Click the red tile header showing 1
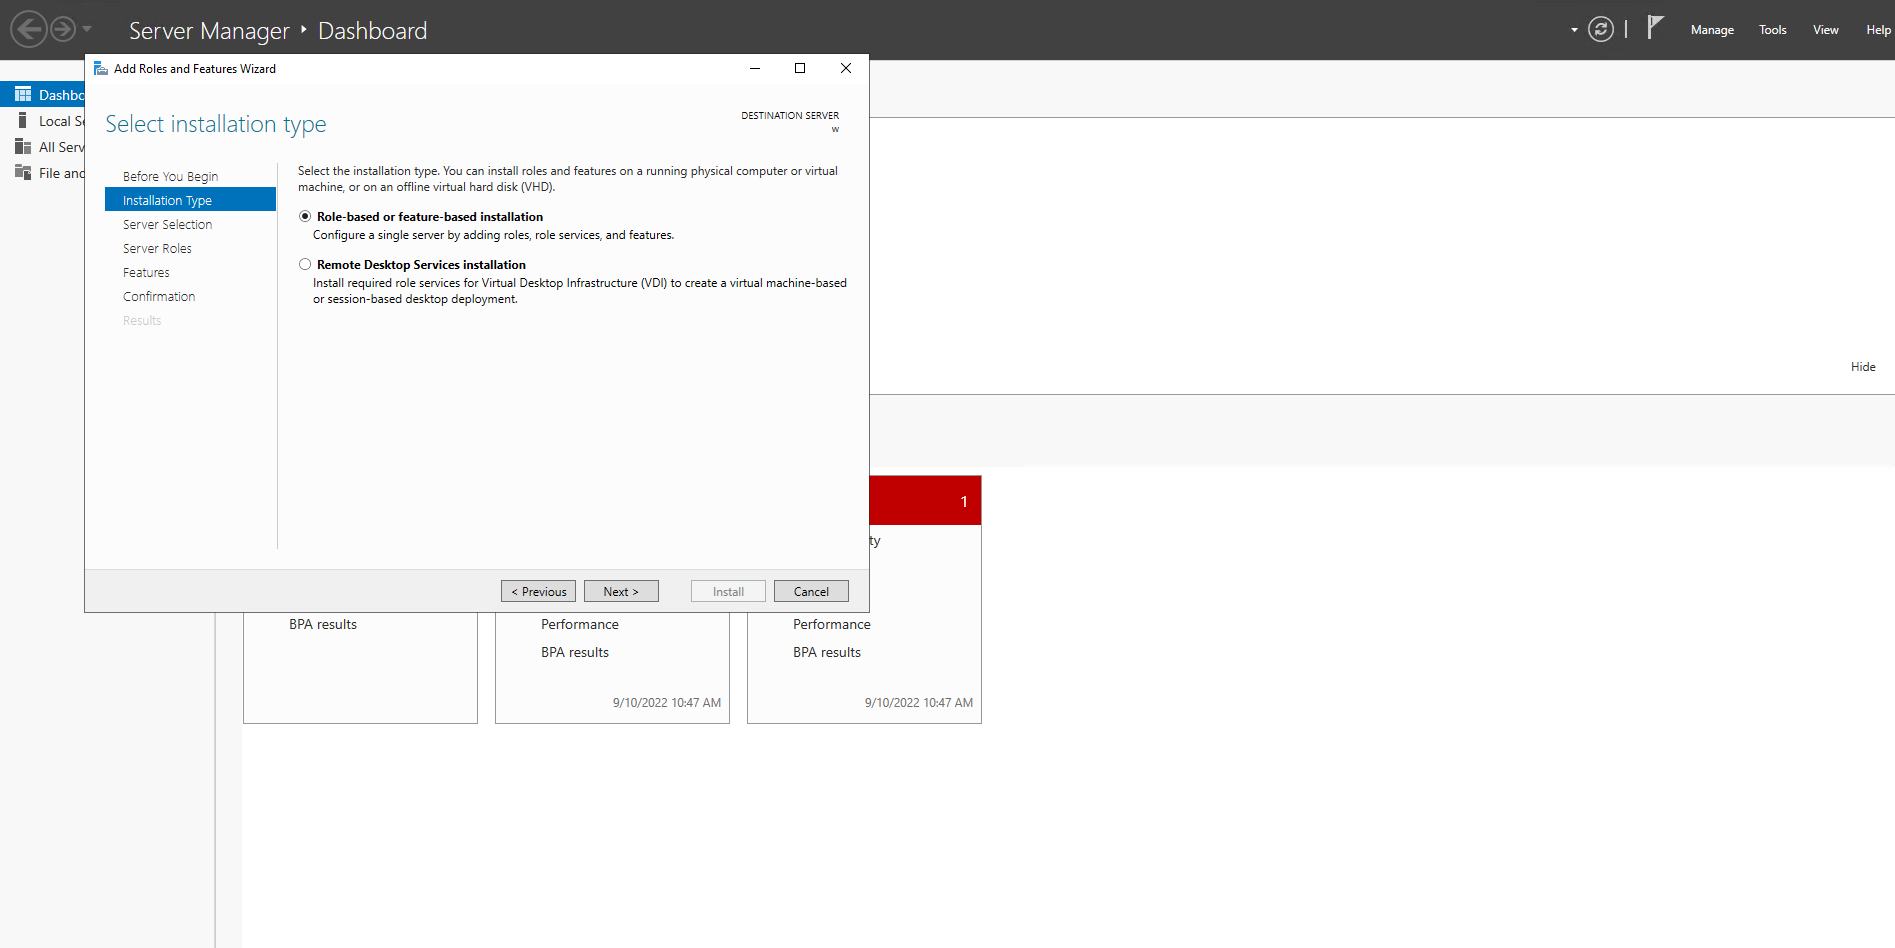Screen dimensions: 1895x948 925,500
